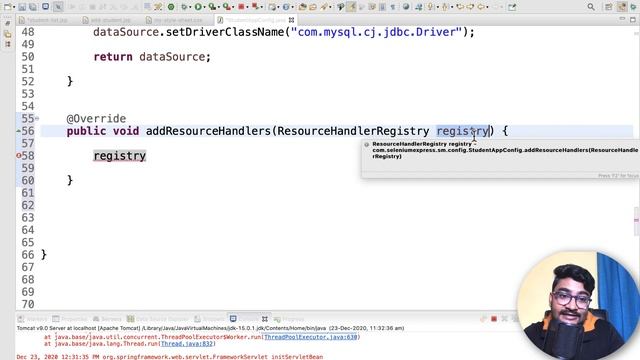The image size is (640, 360).
Task: Collapse the fold toggle at line 55
Action: pyautogui.click(x=37, y=118)
